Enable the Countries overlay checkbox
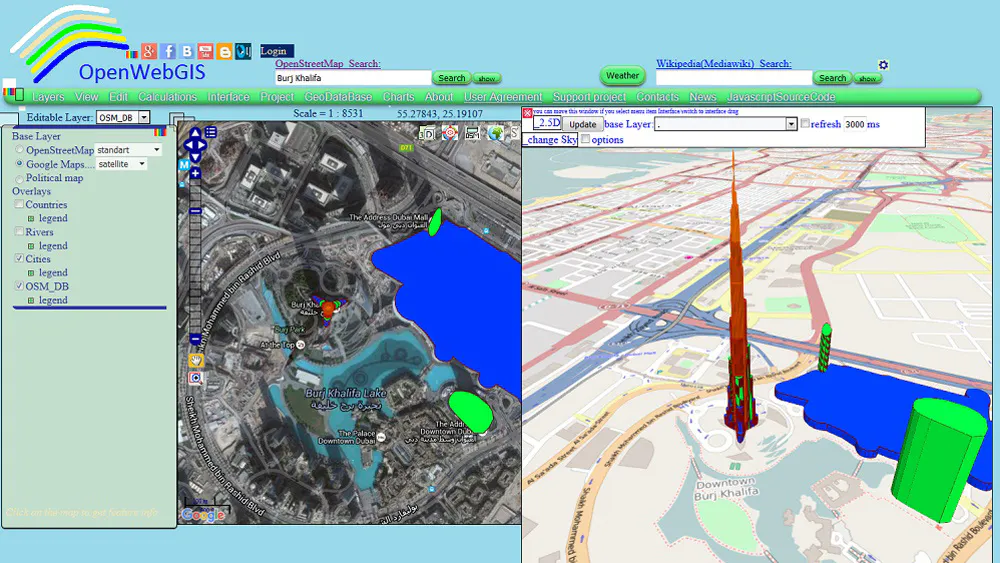 pyautogui.click(x=19, y=205)
